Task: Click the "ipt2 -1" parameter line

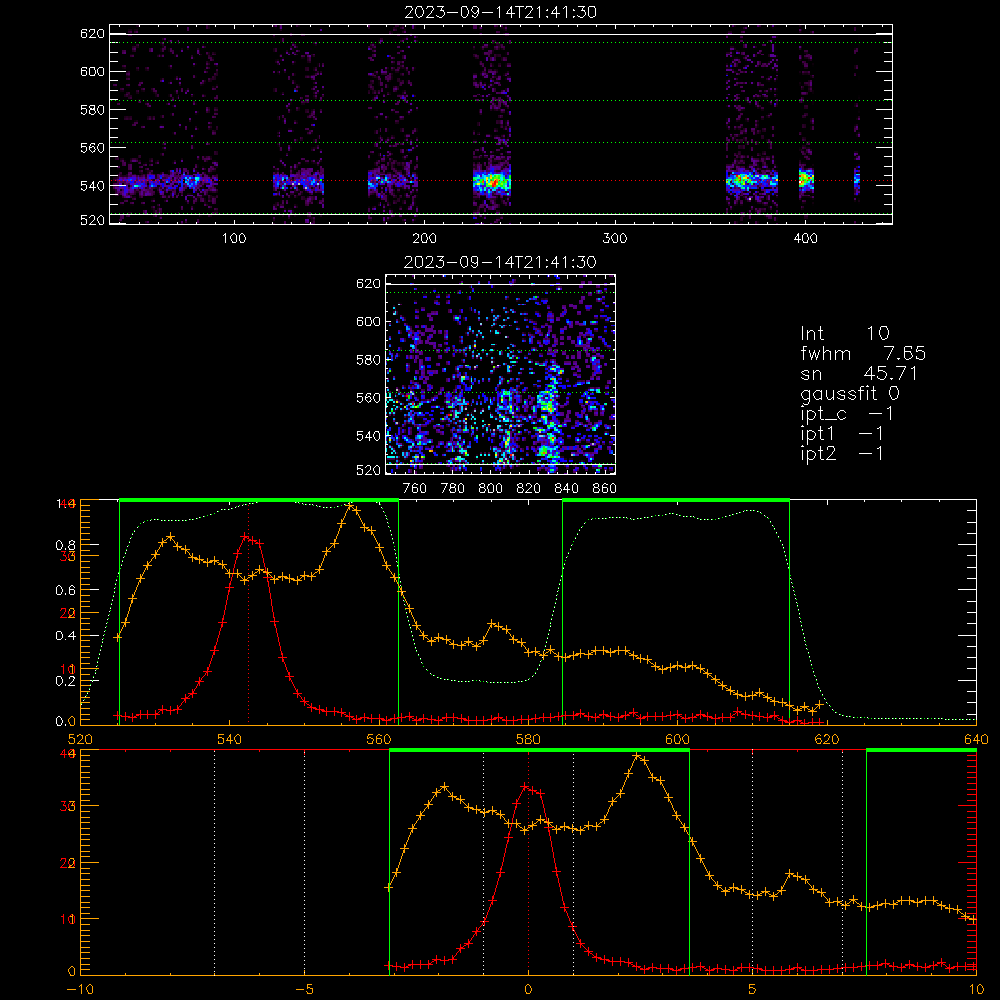Action: 841,453
